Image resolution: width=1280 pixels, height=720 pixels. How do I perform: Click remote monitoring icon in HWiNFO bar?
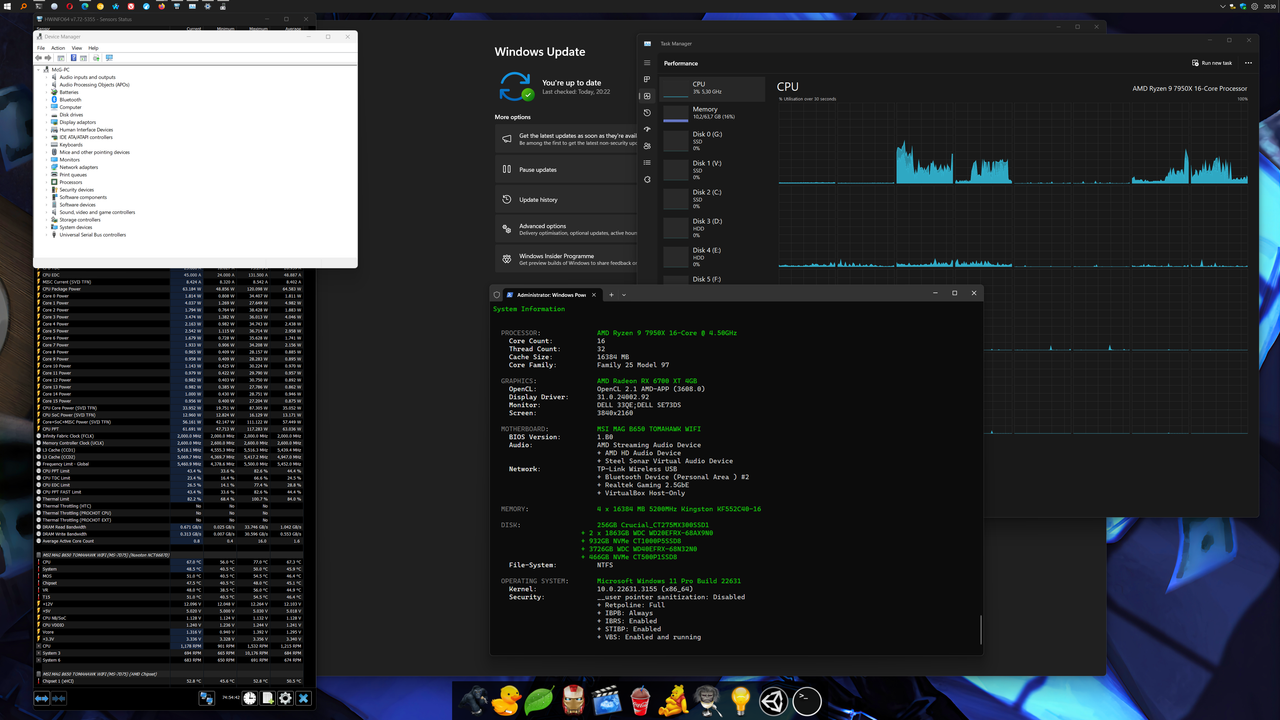(x=207, y=698)
